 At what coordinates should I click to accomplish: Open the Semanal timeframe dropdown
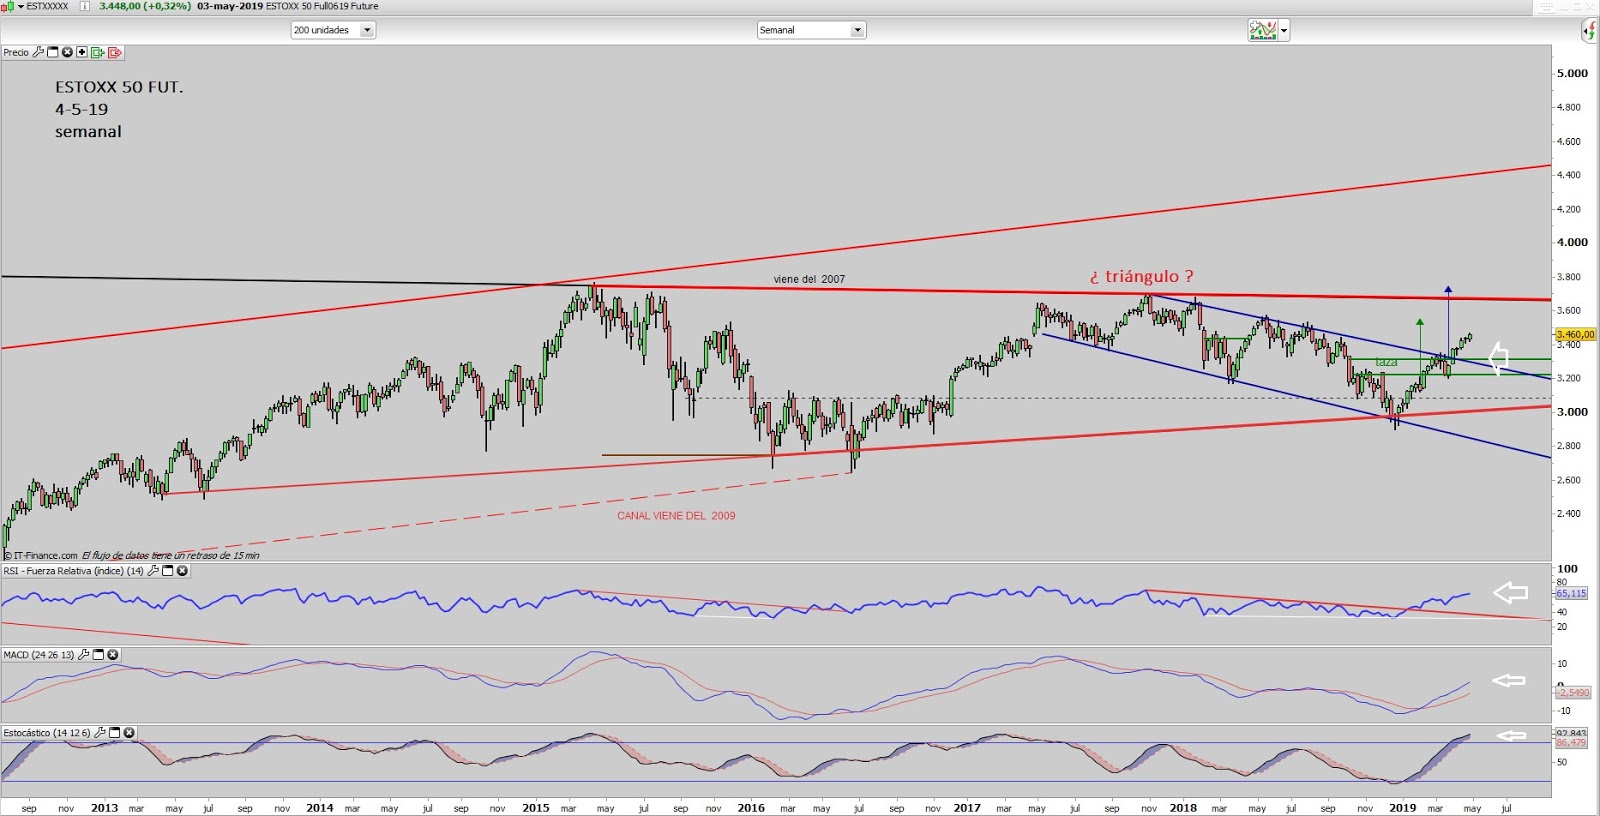click(x=811, y=30)
